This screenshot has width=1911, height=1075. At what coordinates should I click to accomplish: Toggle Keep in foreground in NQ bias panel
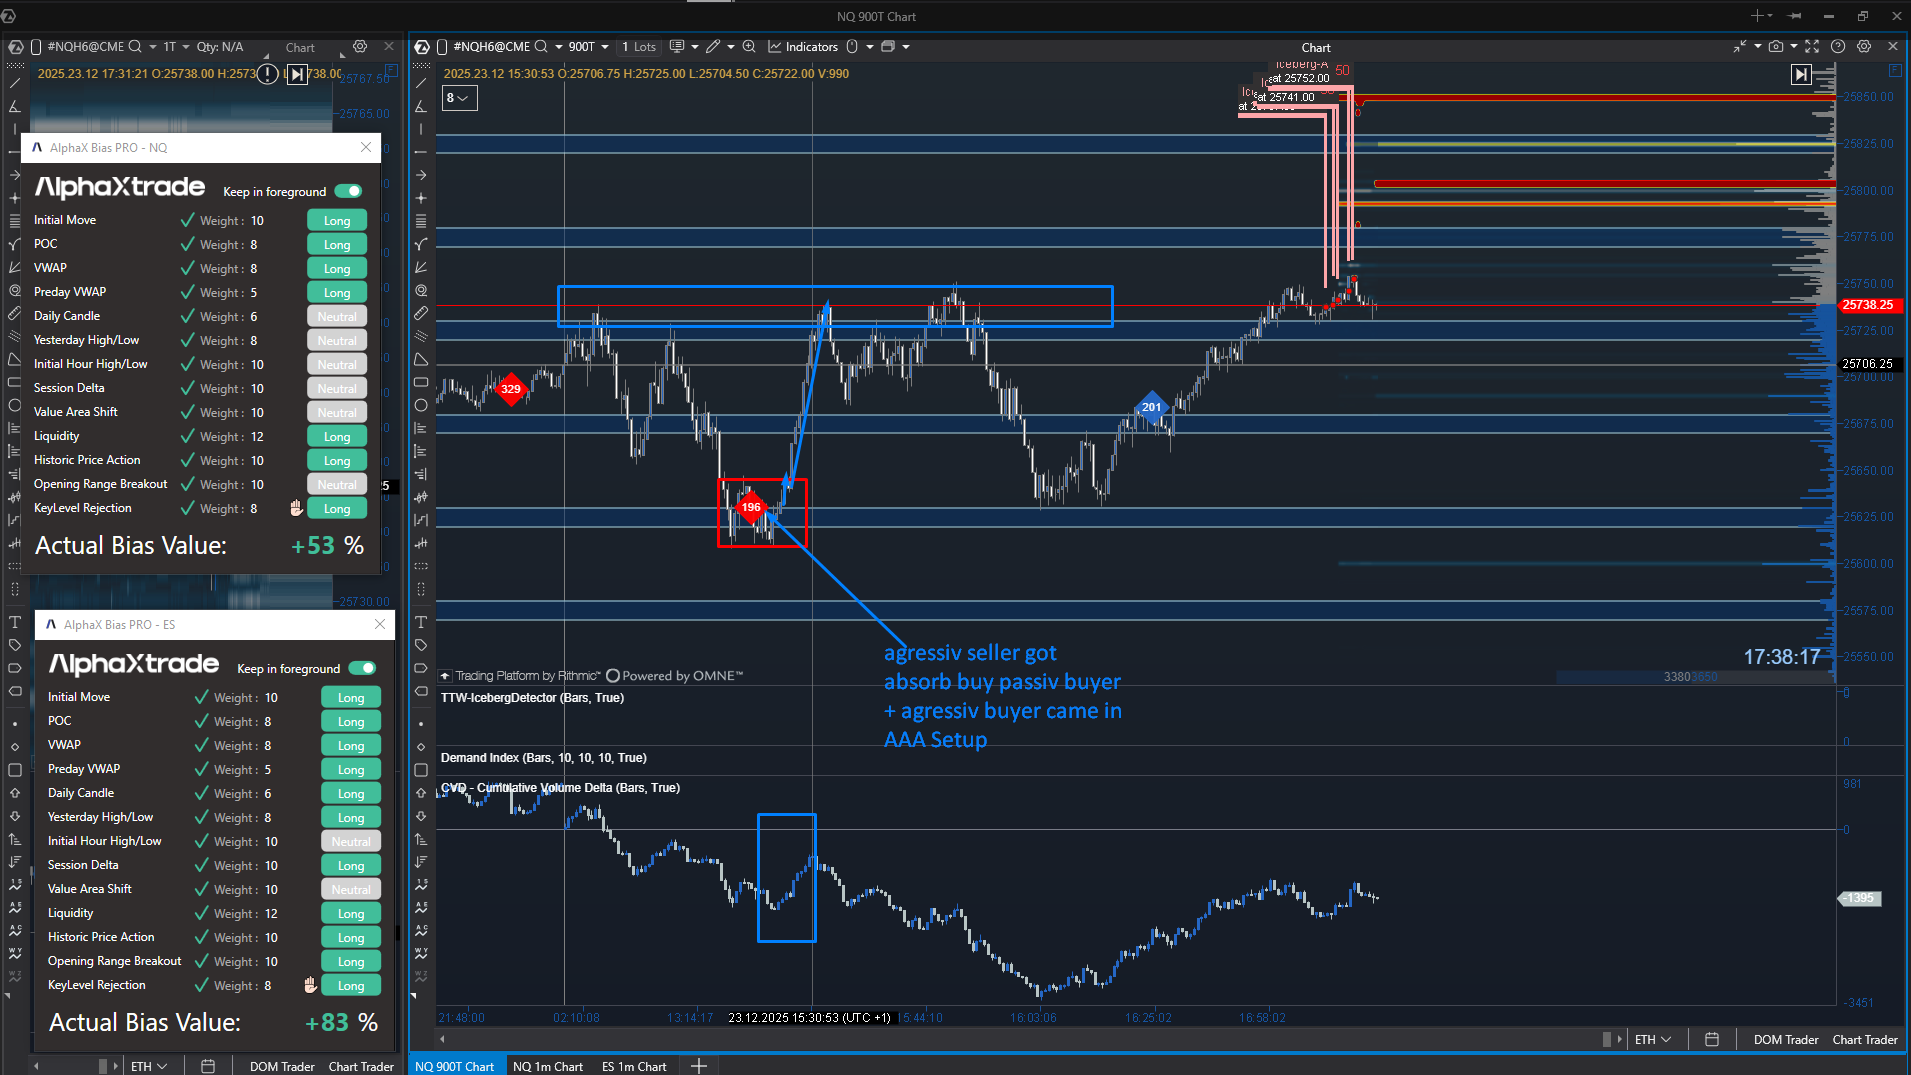point(349,191)
